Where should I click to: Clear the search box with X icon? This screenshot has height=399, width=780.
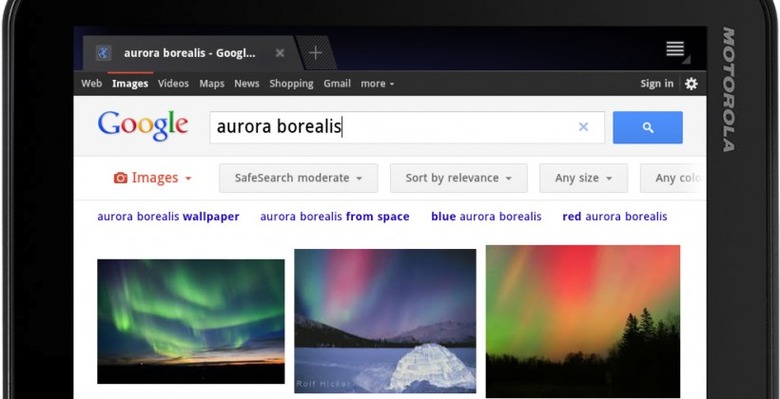(584, 127)
